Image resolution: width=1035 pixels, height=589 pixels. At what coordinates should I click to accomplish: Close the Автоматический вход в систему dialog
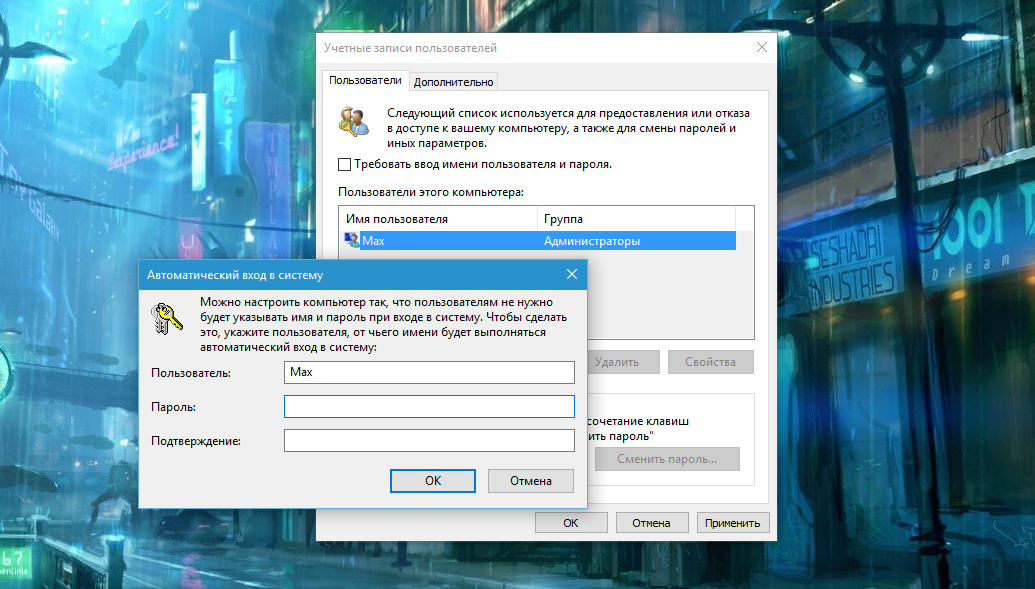pyautogui.click(x=571, y=274)
